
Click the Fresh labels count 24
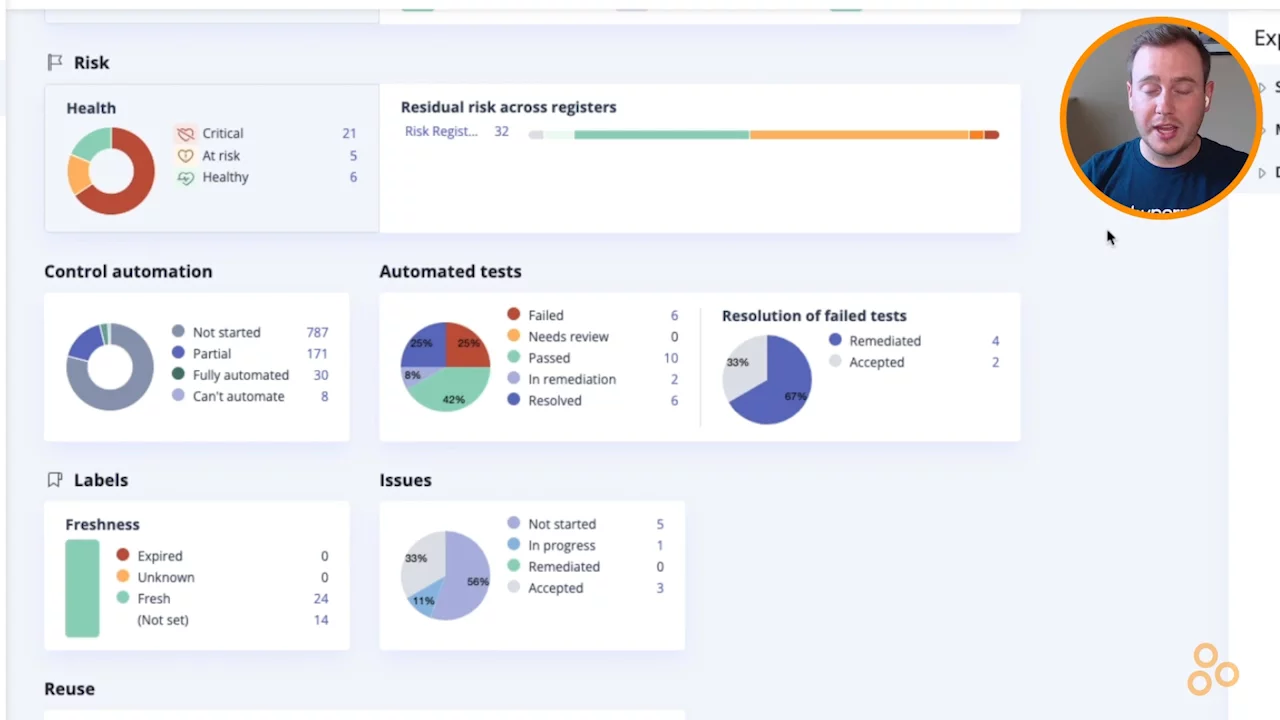point(321,598)
